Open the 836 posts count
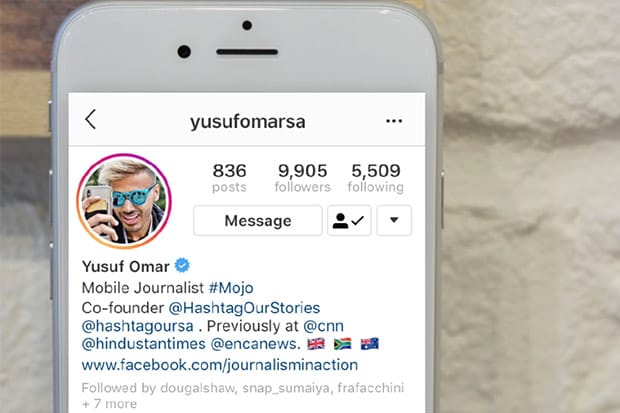The image size is (620, 413). [x=229, y=178]
